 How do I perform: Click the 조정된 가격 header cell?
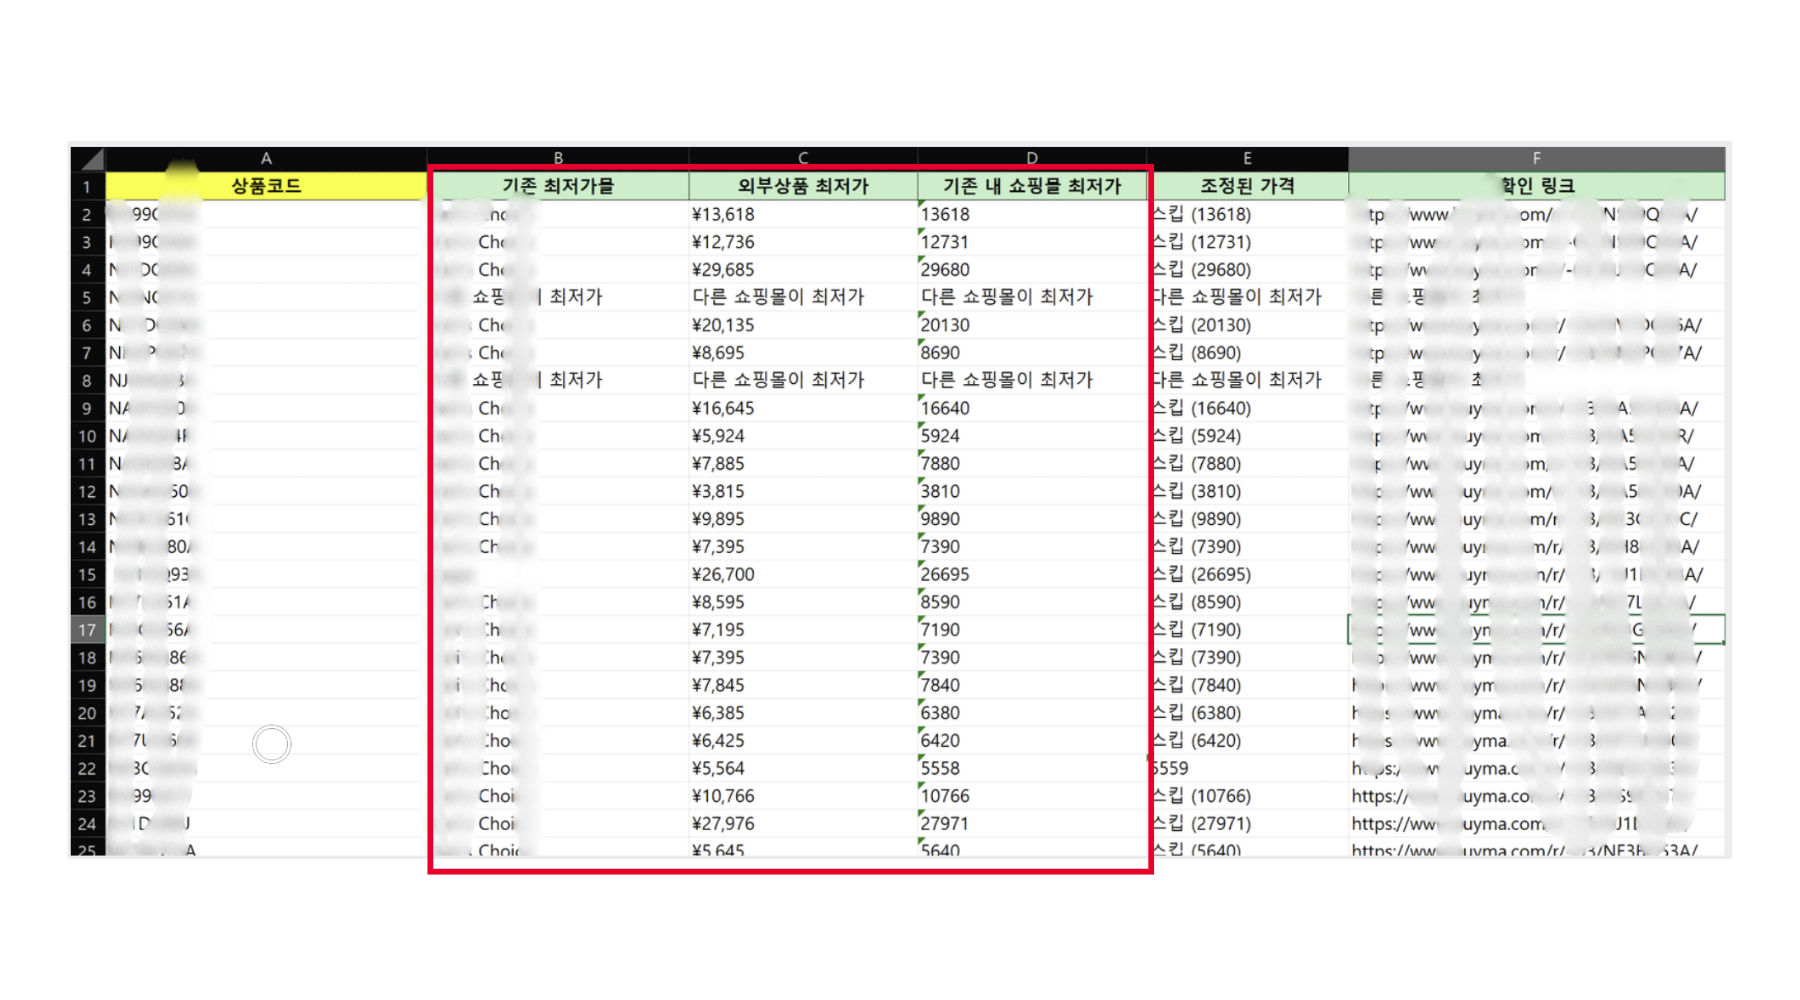[1247, 186]
